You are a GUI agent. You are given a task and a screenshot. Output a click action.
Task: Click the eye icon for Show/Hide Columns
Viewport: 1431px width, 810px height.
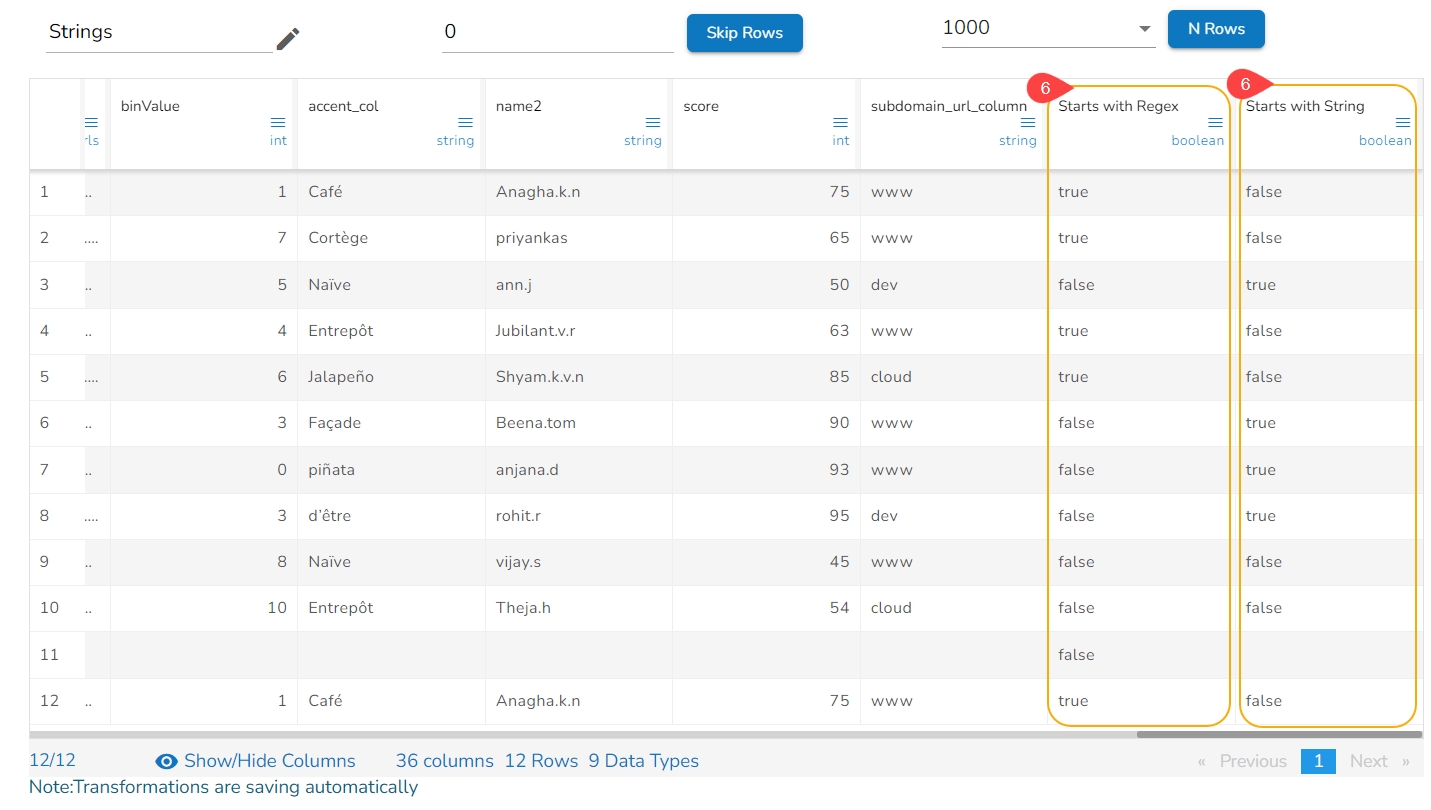point(166,761)
